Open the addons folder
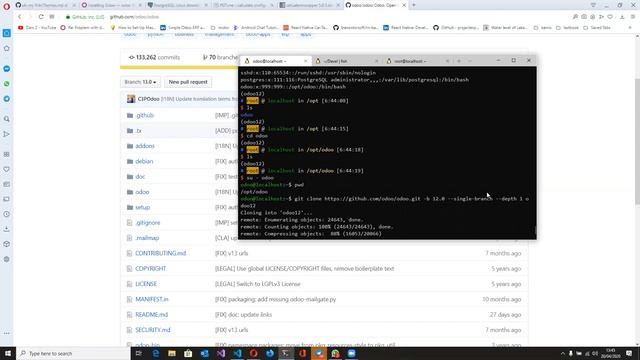The width and height of the screenshot is (640, 360). [x=145, y=146]
